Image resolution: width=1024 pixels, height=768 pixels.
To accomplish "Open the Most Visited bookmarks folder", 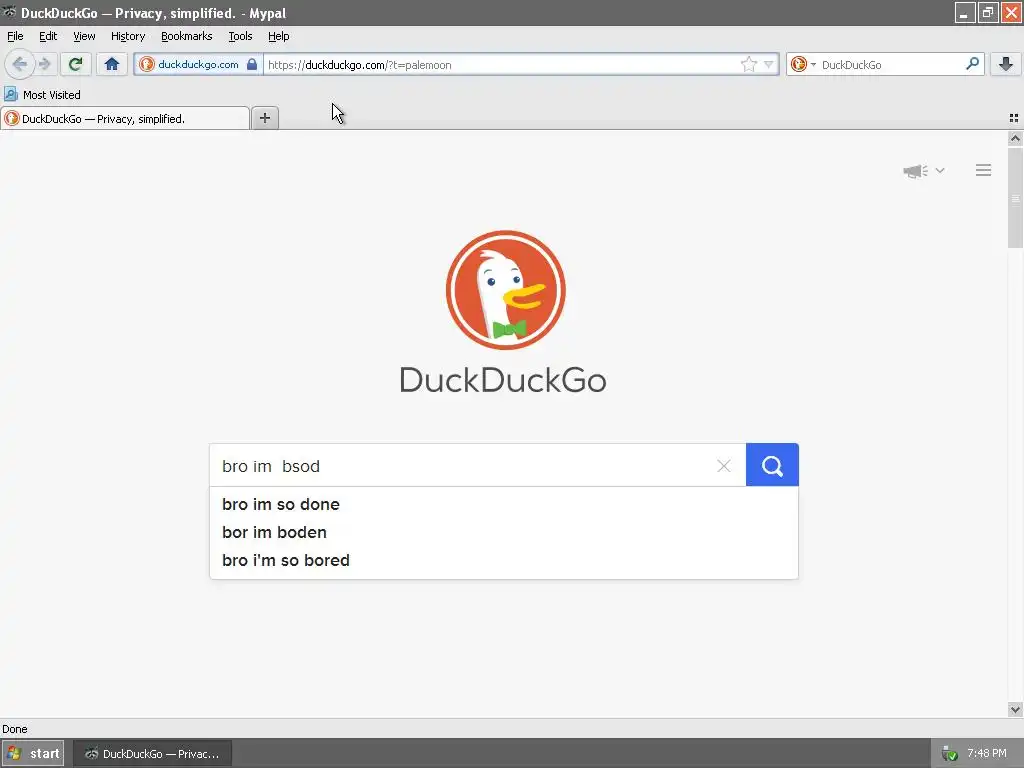I will [42, 95].
